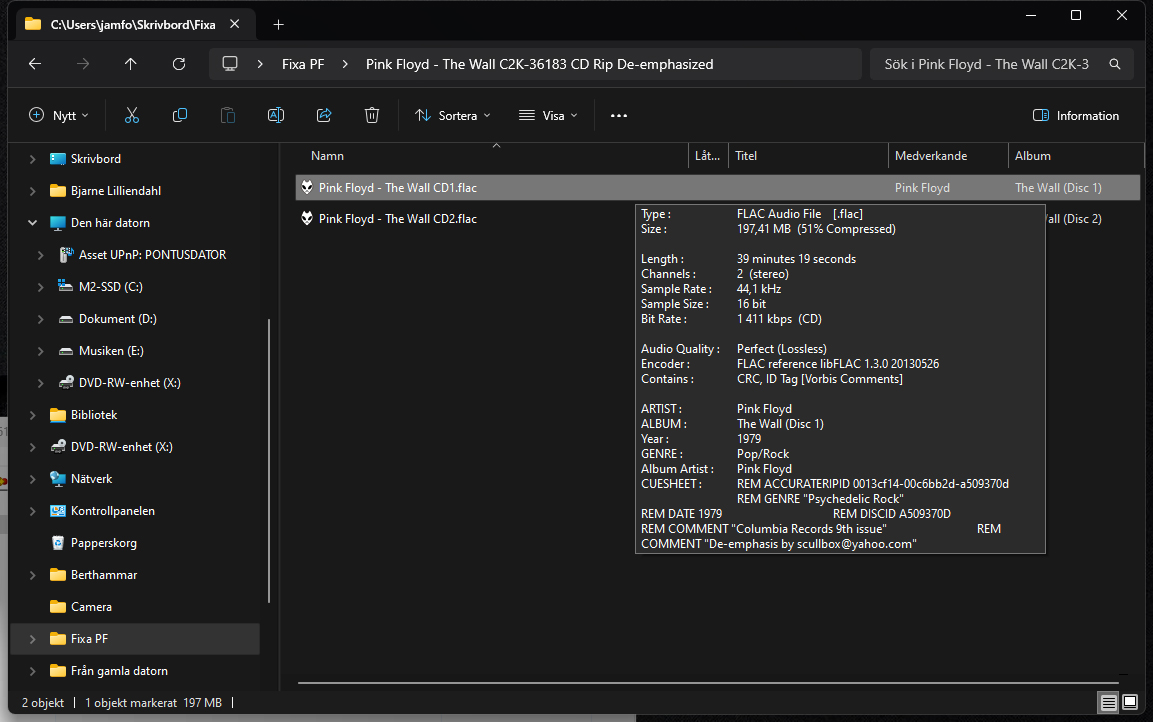Select DVD-RW-enhet (X:) under Den här datorn
Image resolution: width=1153 pixels, height=722 pixels.
click(x=129, y=382)
